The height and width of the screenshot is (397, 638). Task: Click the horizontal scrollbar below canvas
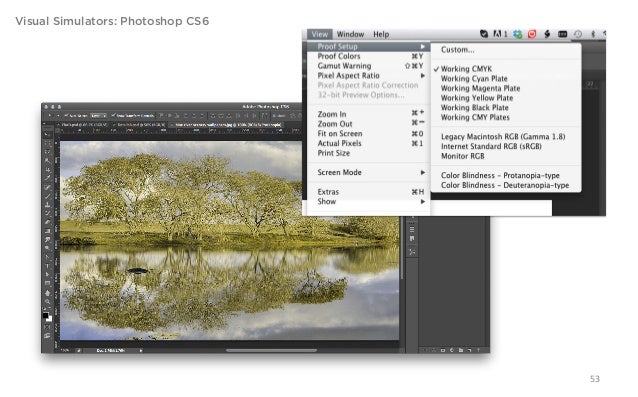pyautogui.click(x=271, y=350)
